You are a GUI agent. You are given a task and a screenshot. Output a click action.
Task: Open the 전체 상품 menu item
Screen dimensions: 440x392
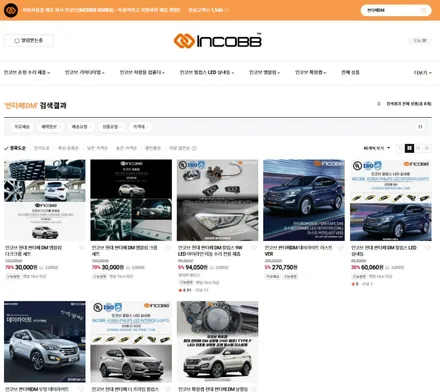[350, 72]
